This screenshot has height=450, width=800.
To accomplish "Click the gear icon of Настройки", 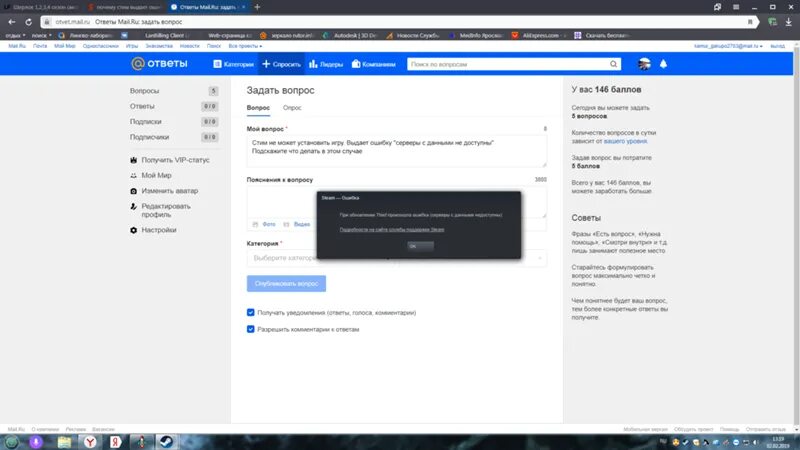I will [134, 230].
